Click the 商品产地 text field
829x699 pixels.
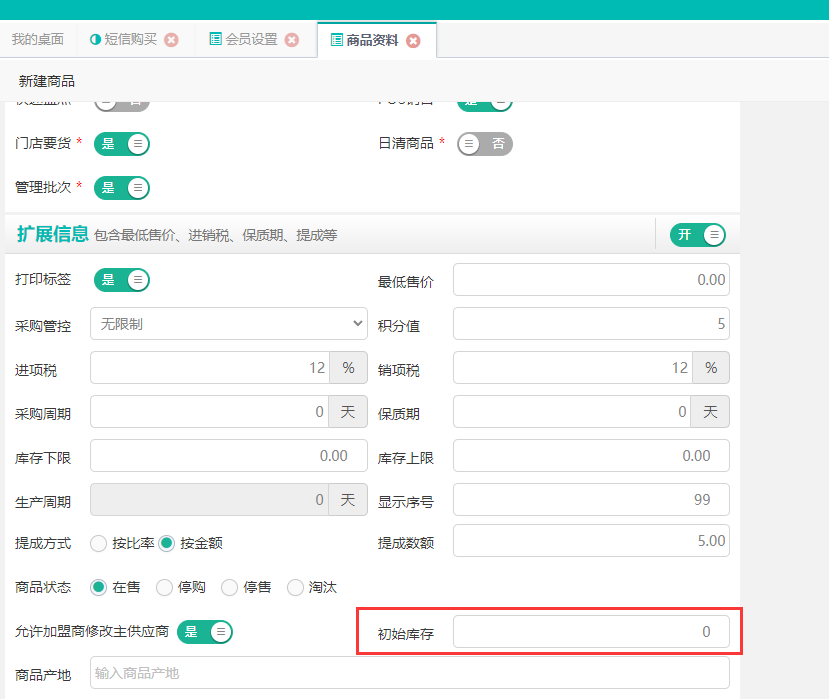[409, 674]
